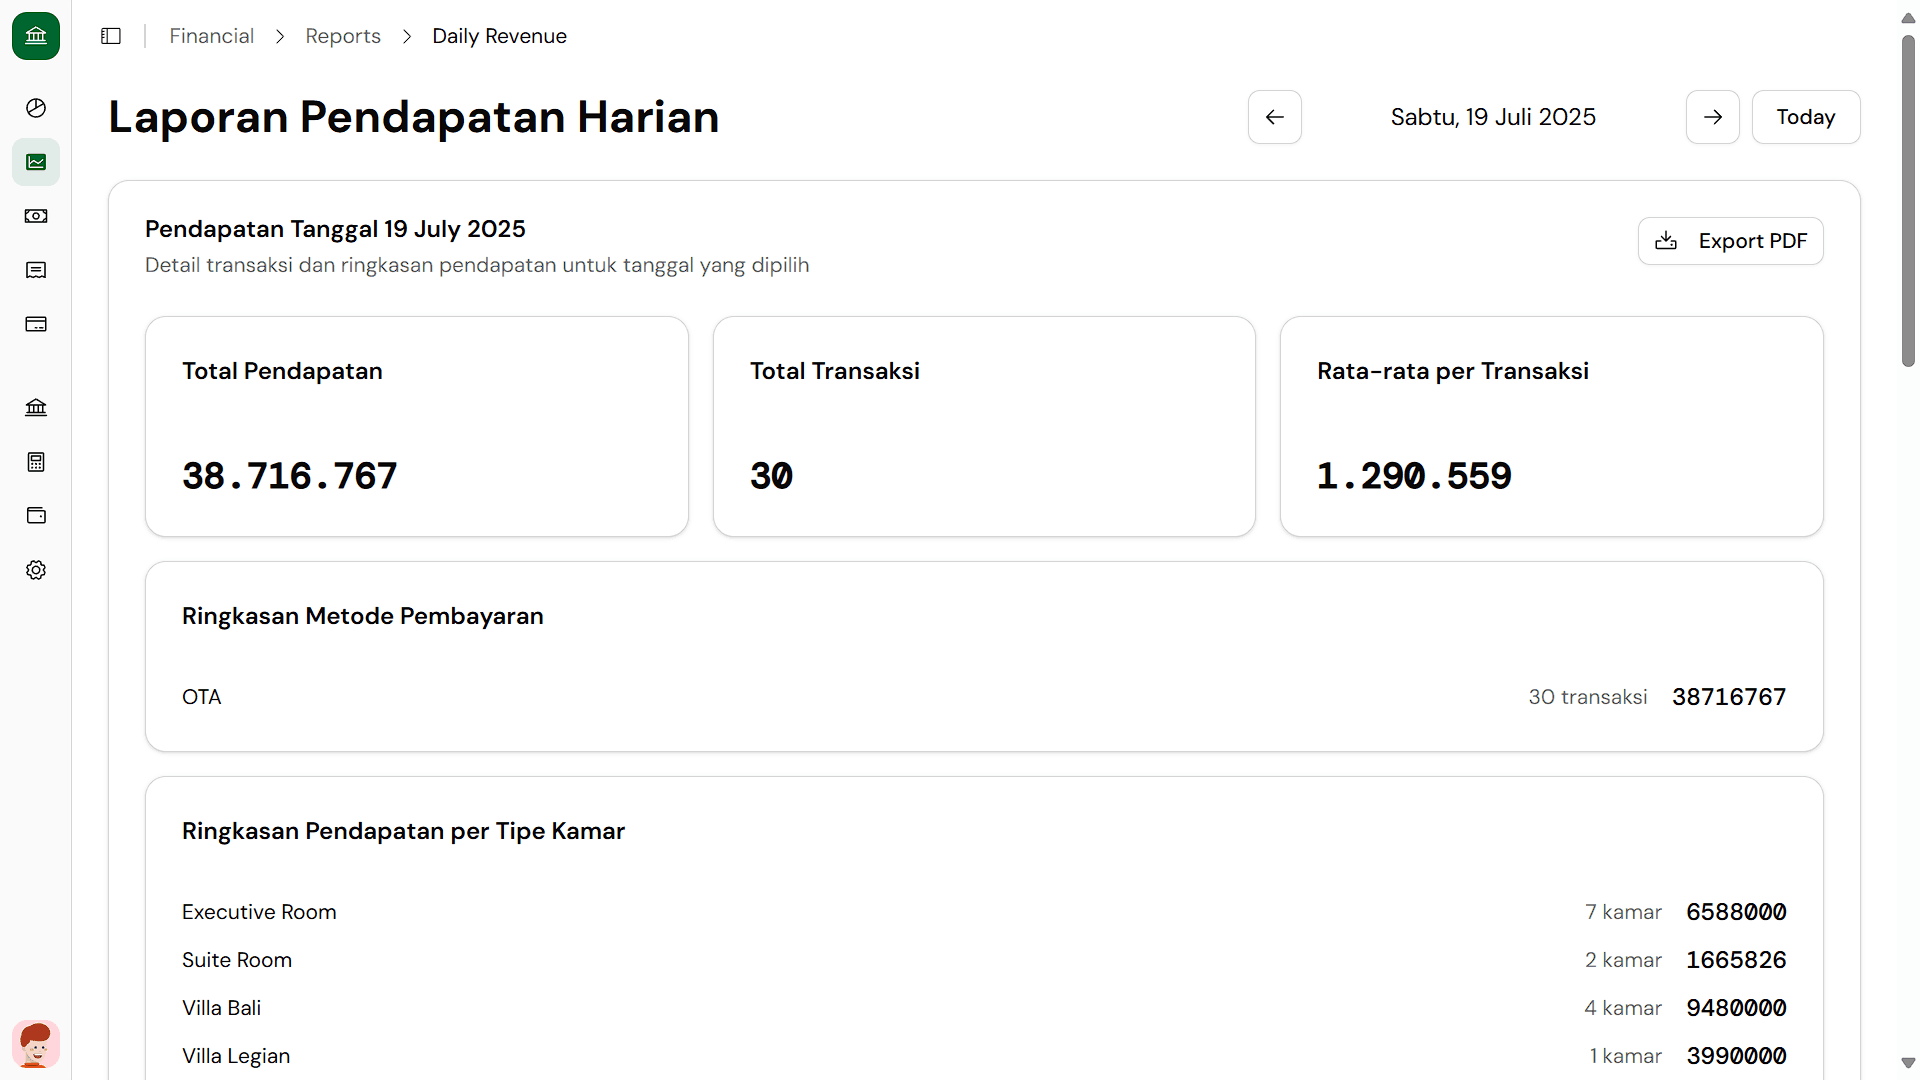The height and width of the screenshot is (1080, 1920).
Task: Open the pie chart dashboard icon
Action: 36,108
